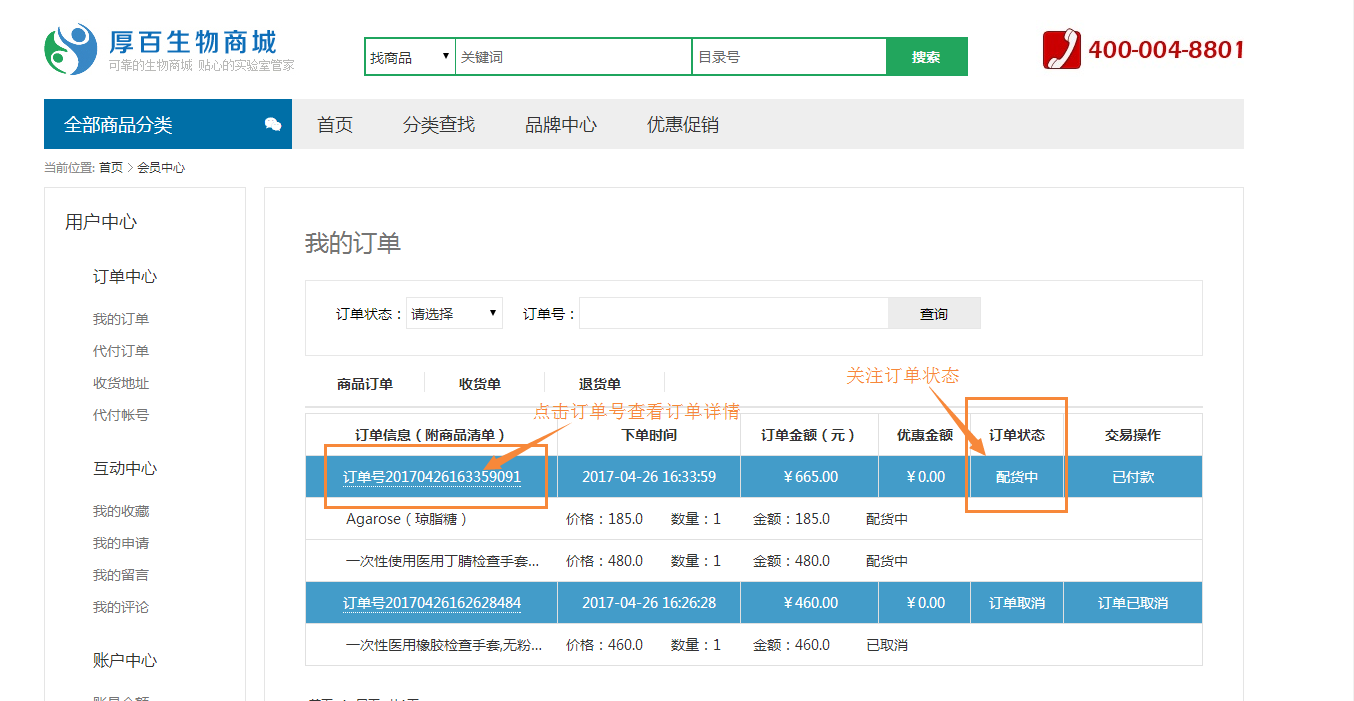1354x701 pixels.
Task: Open order 订单号20170426162628484 details
Action: pyautogui.click(x=432, y=603)
